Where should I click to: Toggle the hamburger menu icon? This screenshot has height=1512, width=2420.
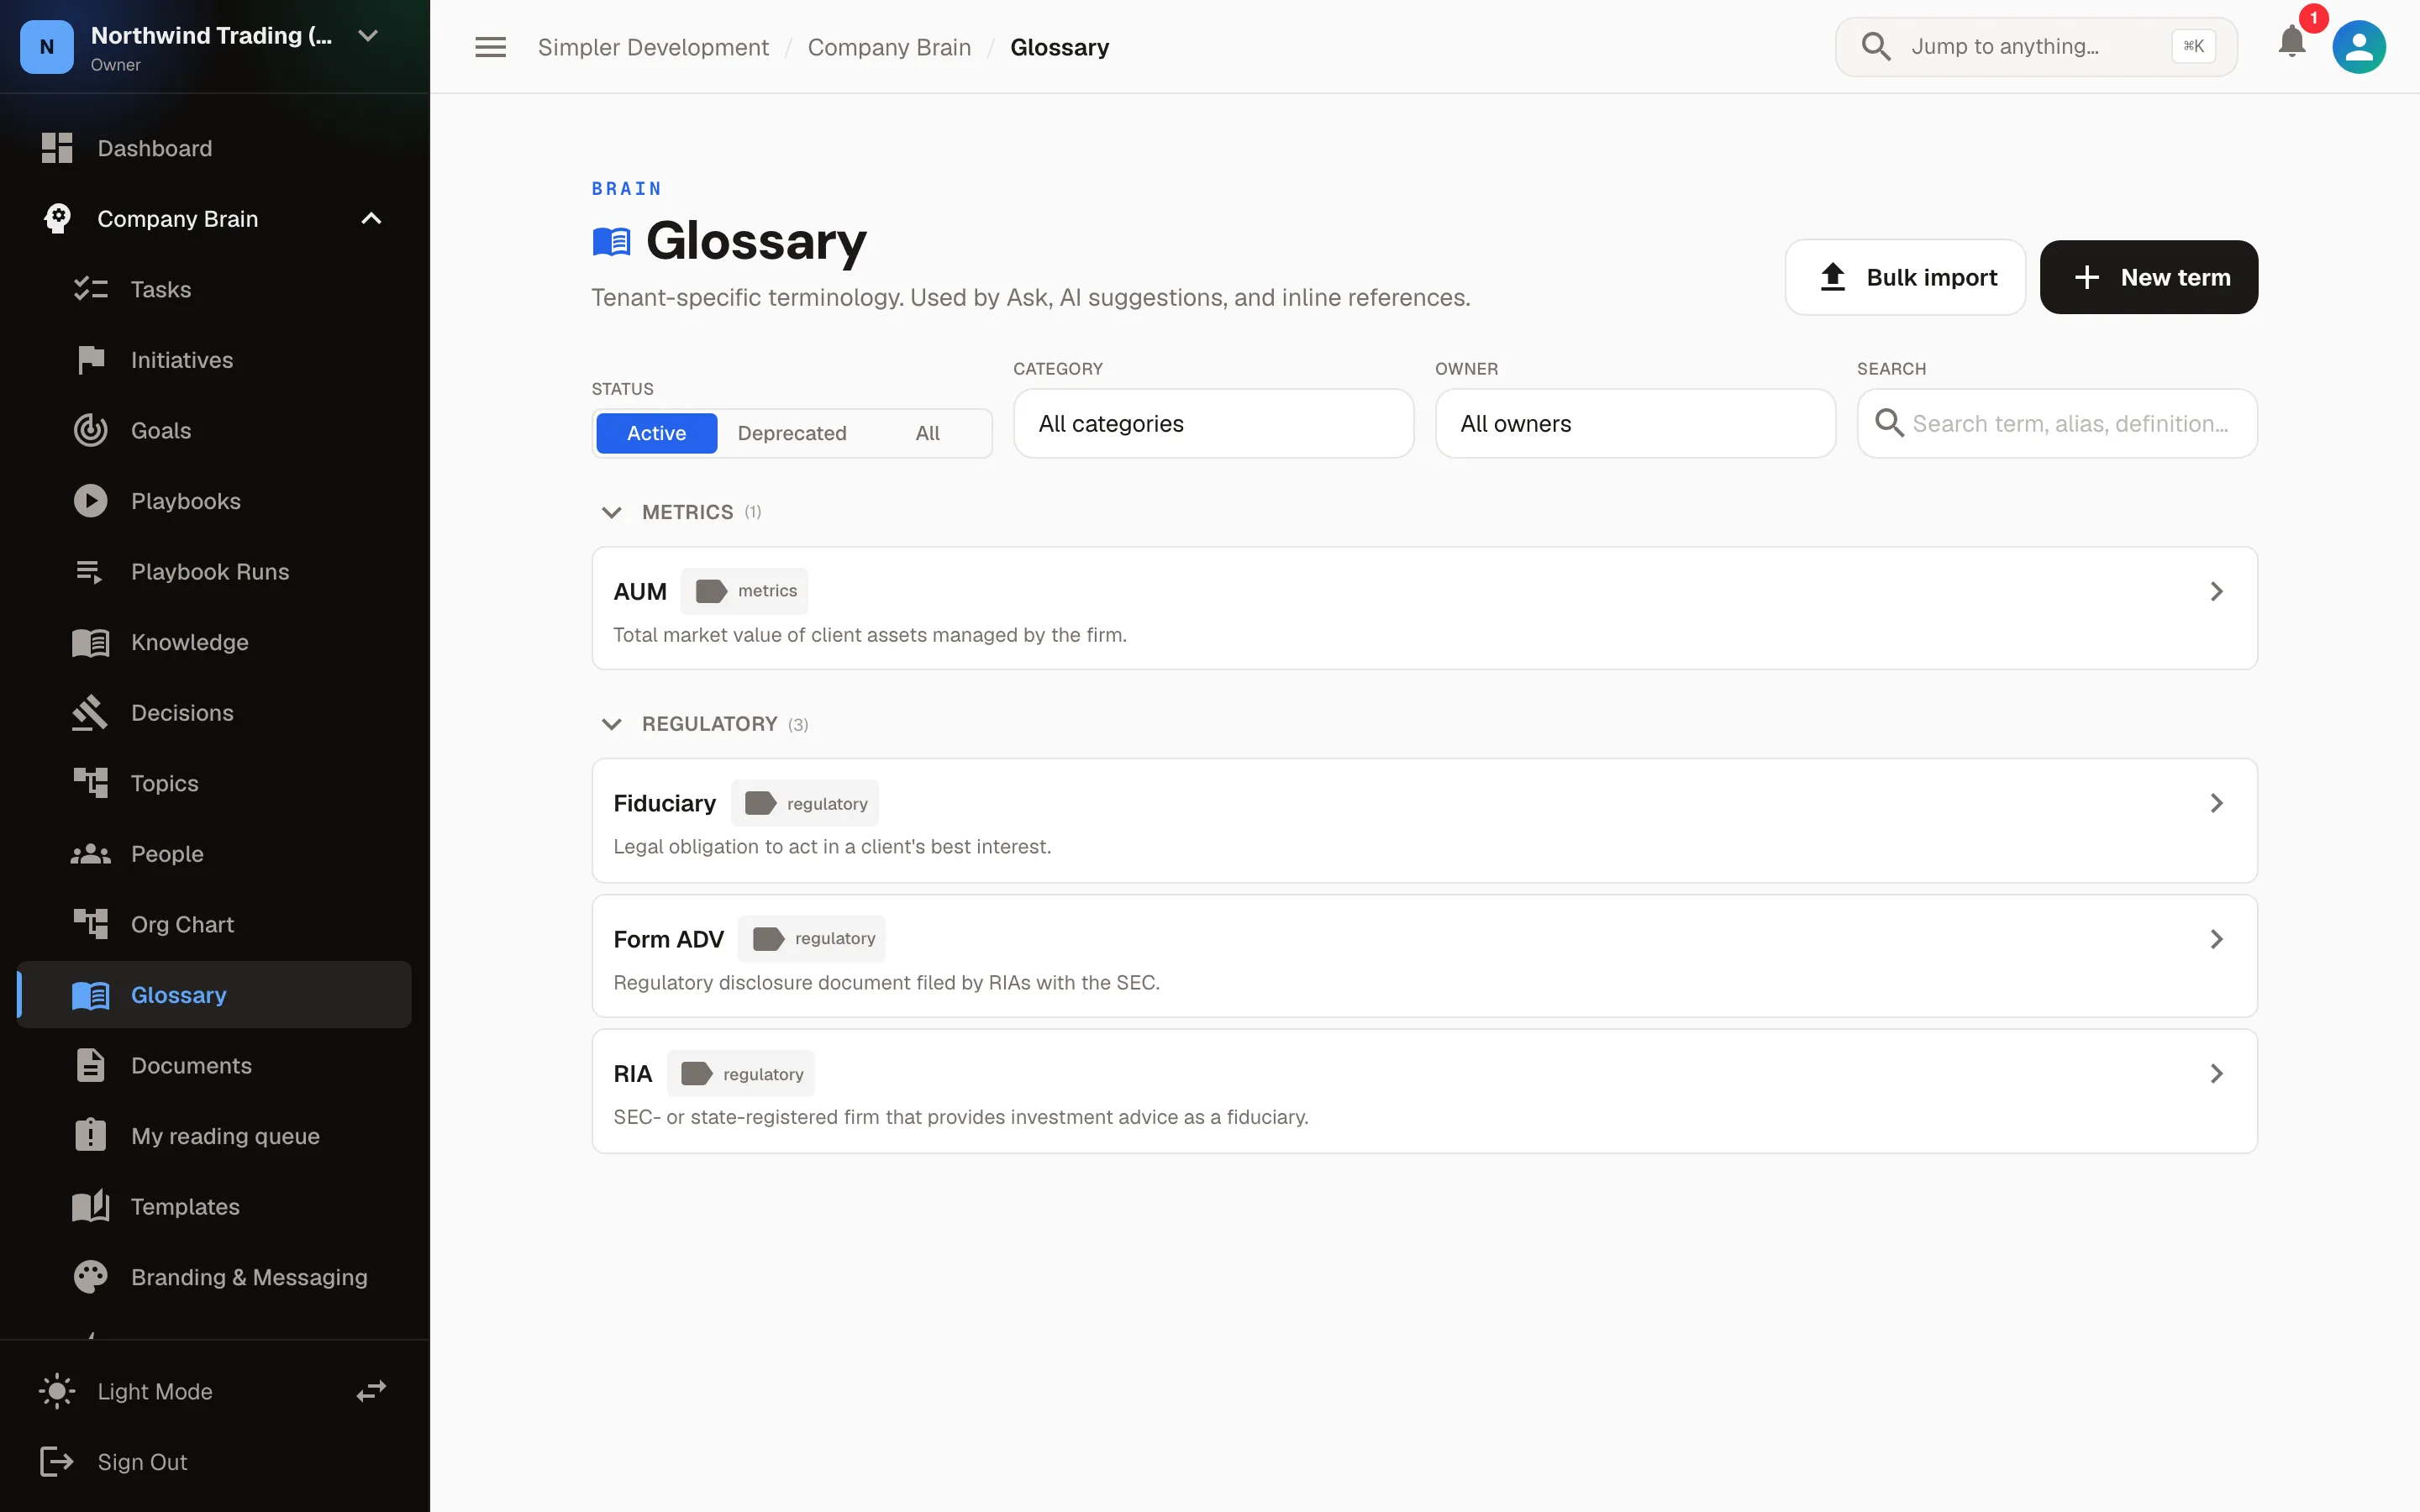490,47
